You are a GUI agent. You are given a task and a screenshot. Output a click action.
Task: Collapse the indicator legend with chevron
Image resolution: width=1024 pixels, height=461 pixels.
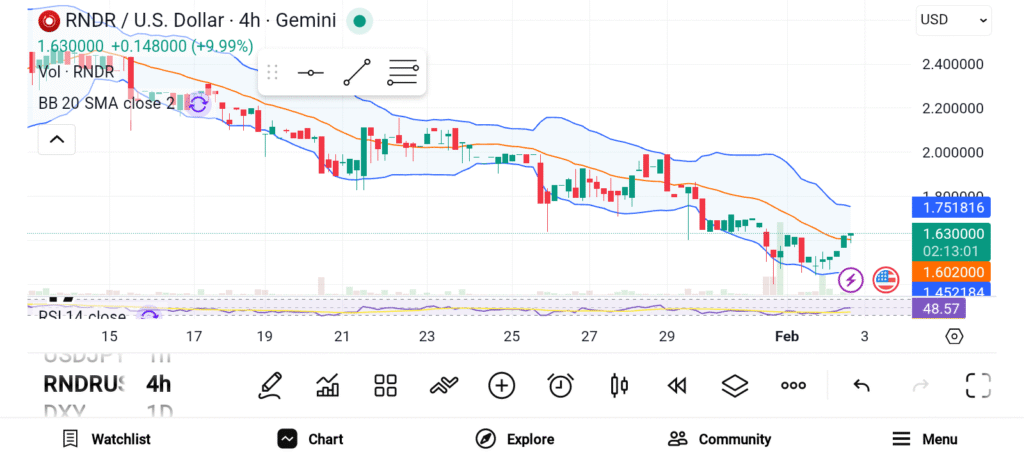[x=57, y=140]
